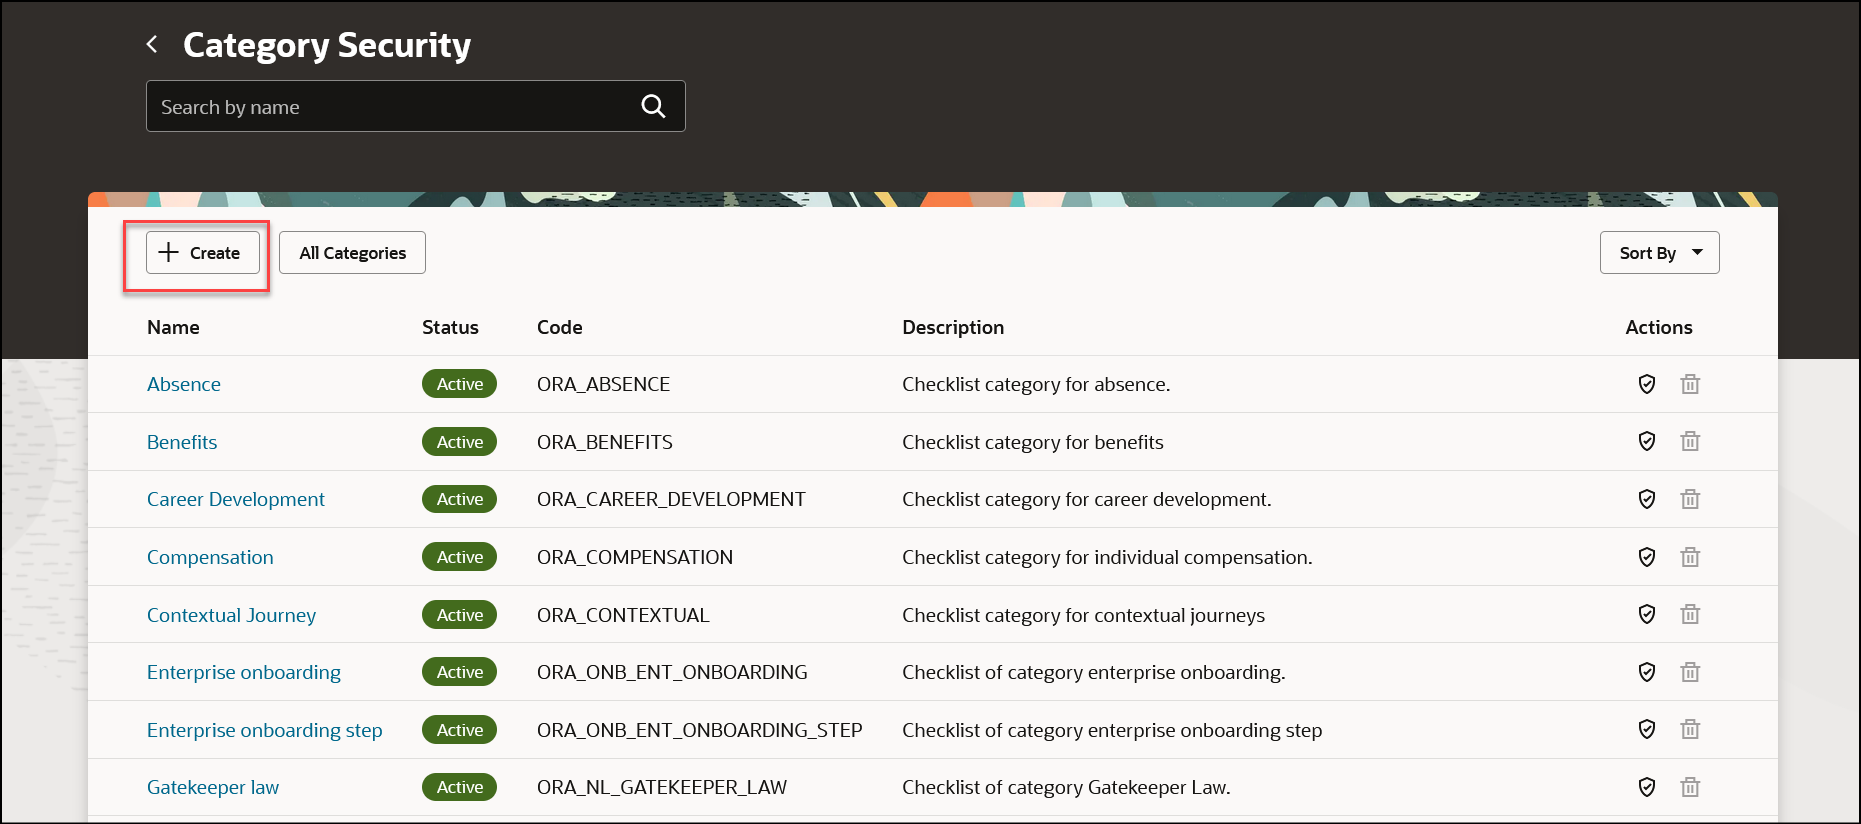Open the All Categories filter
Image resolution: width=1861 pixels, height=824 pixels.
point(352,253)
